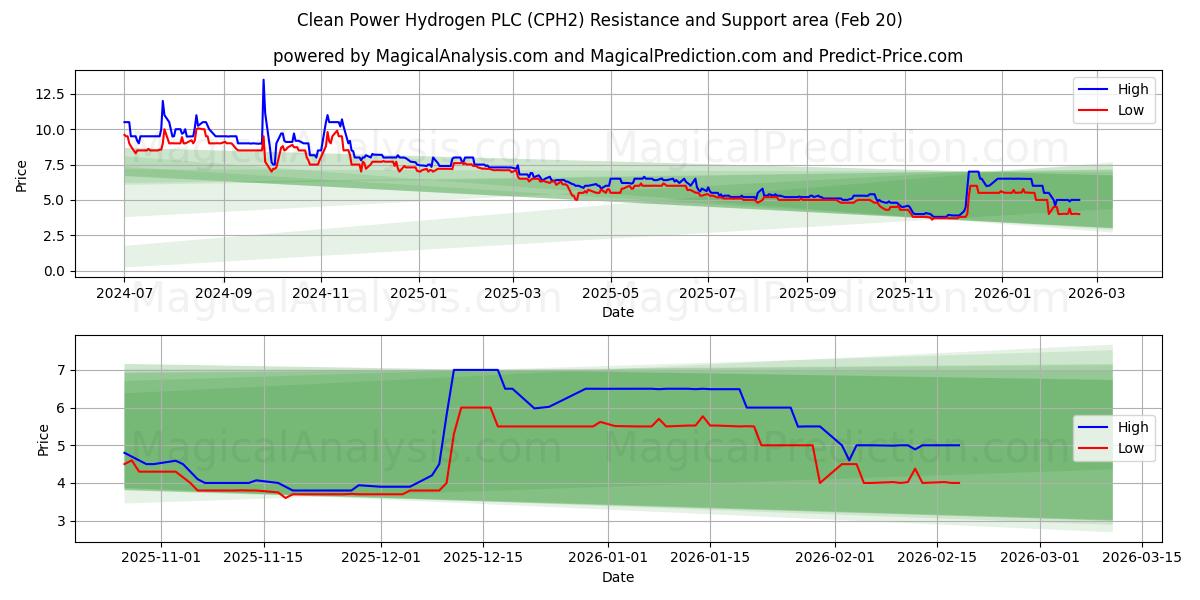Click the Date axis label under the long-term chart
1200x600 pixels.
(x=618, y=313)
